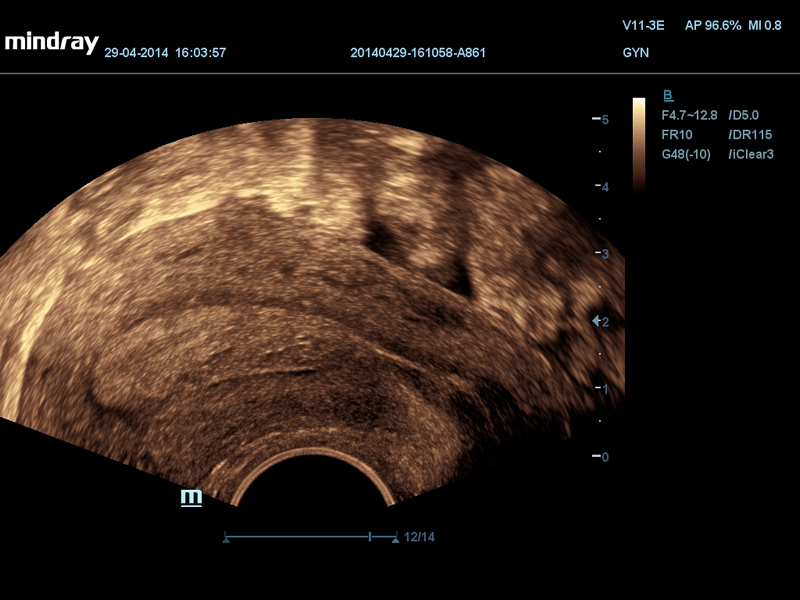Click the cine loop start triangle marker

226,540
